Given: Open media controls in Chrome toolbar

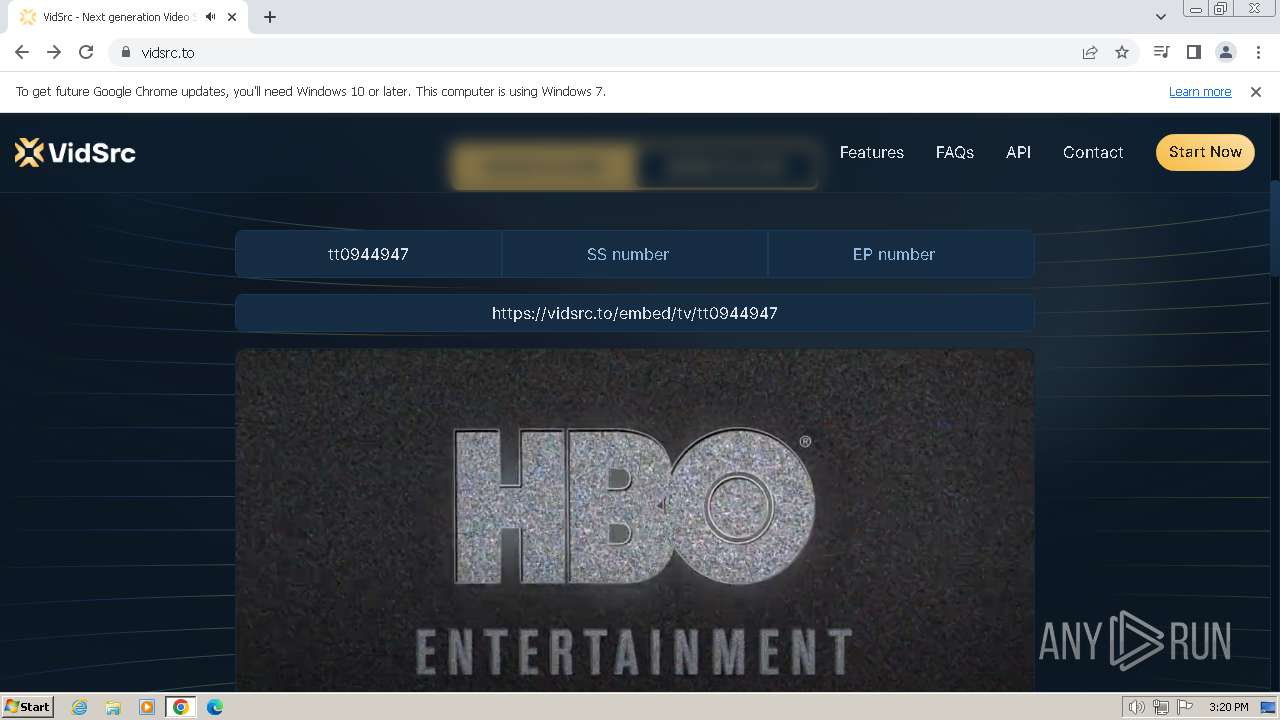Looking at the screenshot, I should 1161,52.
